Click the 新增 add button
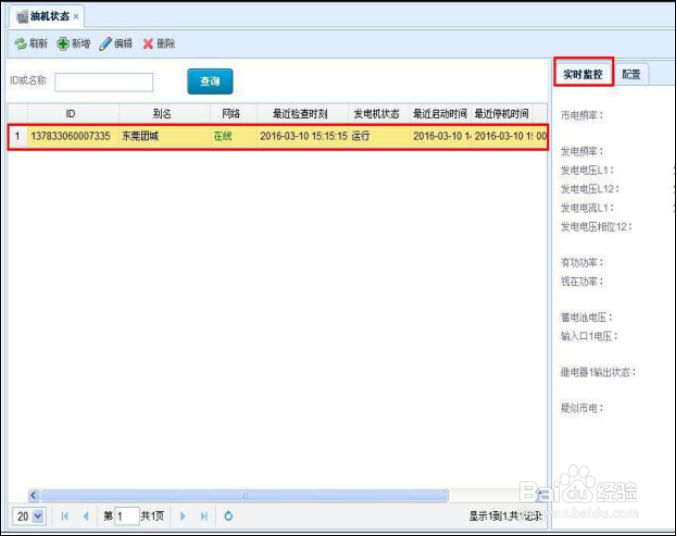The image size is (677, 537). pyautogui.click(x=73, y=44)
